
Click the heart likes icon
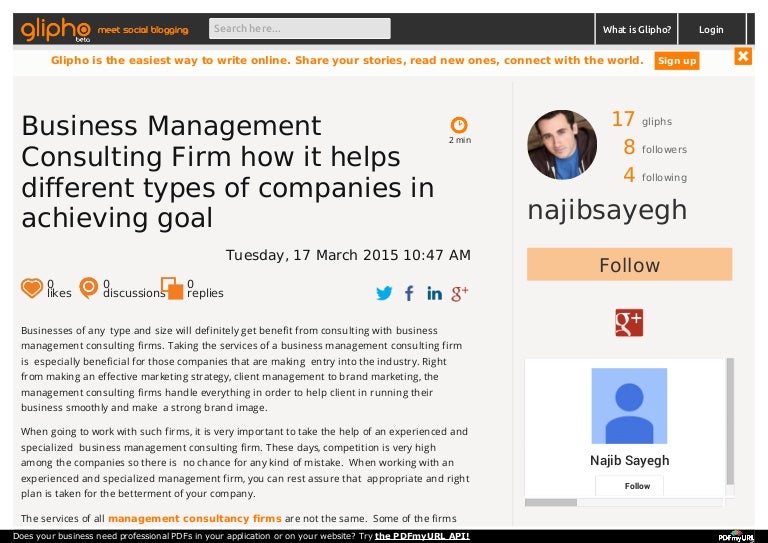click(x=32, y=288)
